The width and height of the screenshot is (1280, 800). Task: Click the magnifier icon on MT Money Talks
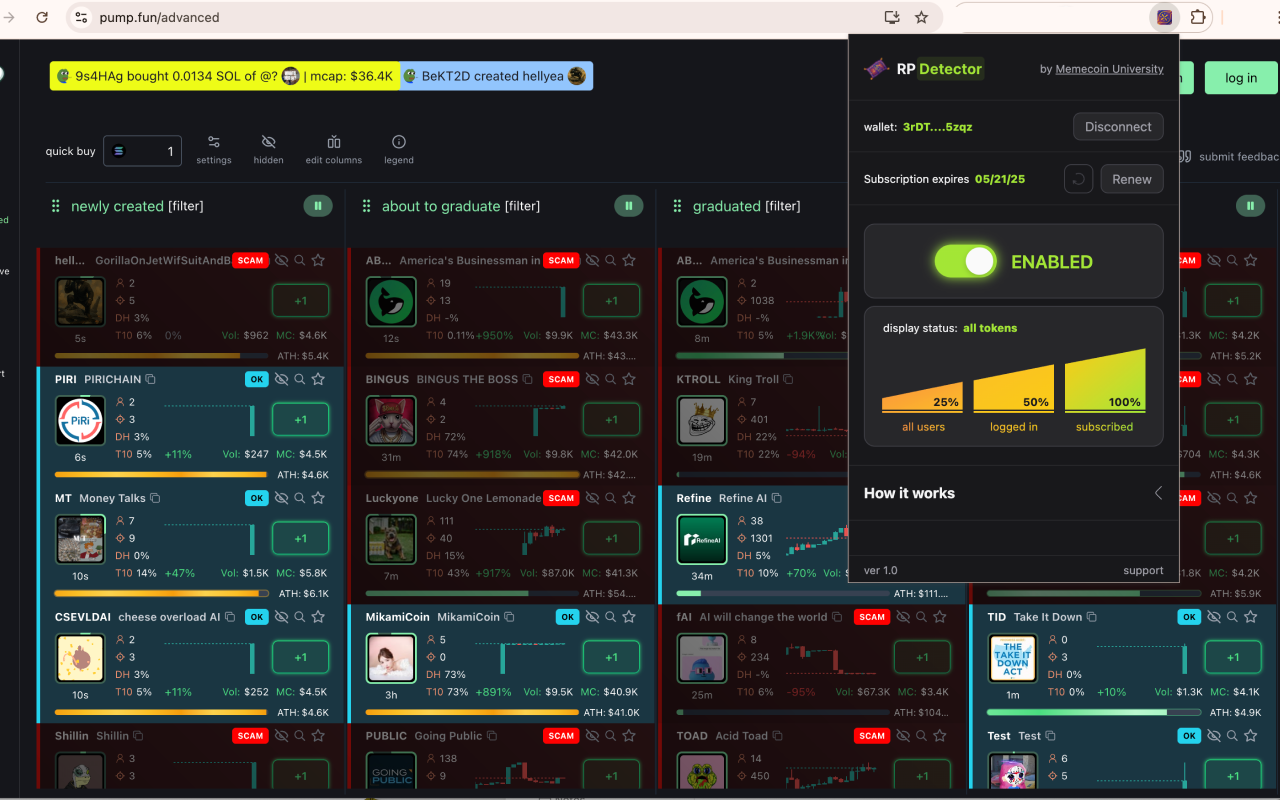(x=299, y=498)
